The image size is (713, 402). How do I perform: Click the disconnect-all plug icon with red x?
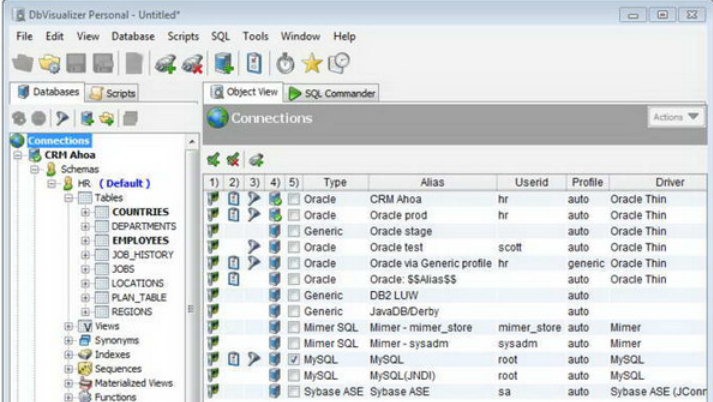coord(233,160)
